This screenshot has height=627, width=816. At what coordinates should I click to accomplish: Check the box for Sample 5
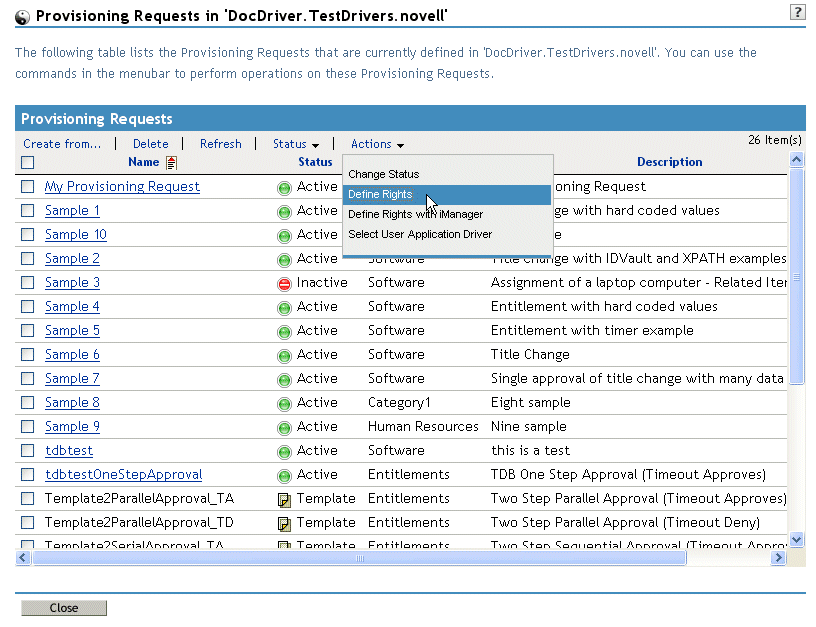click(28, 331)
